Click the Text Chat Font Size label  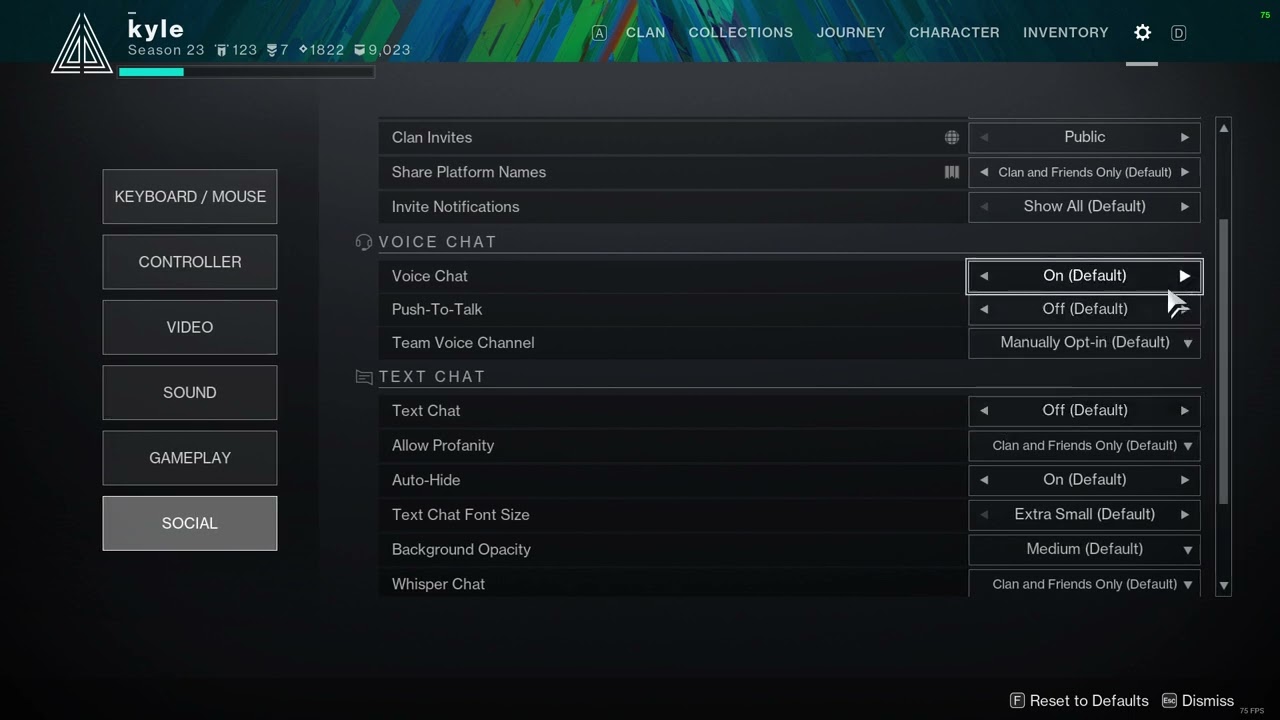point(461,515)
